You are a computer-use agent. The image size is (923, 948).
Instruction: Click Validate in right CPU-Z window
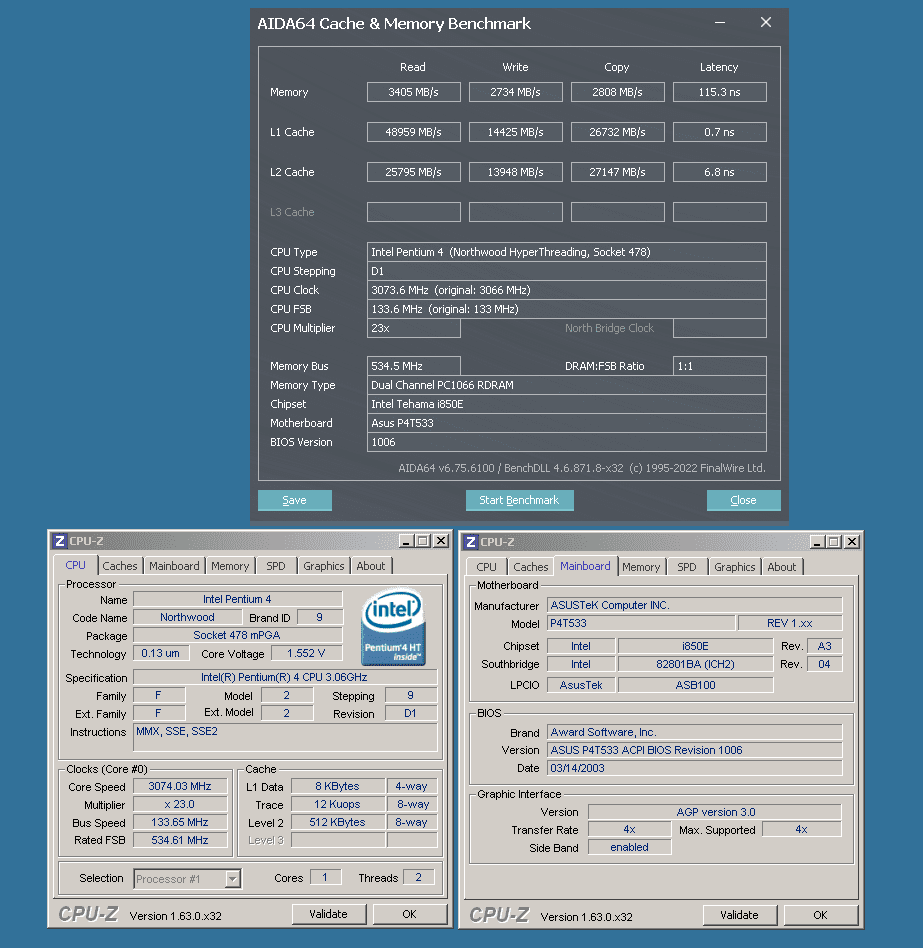tap(739, 915)
